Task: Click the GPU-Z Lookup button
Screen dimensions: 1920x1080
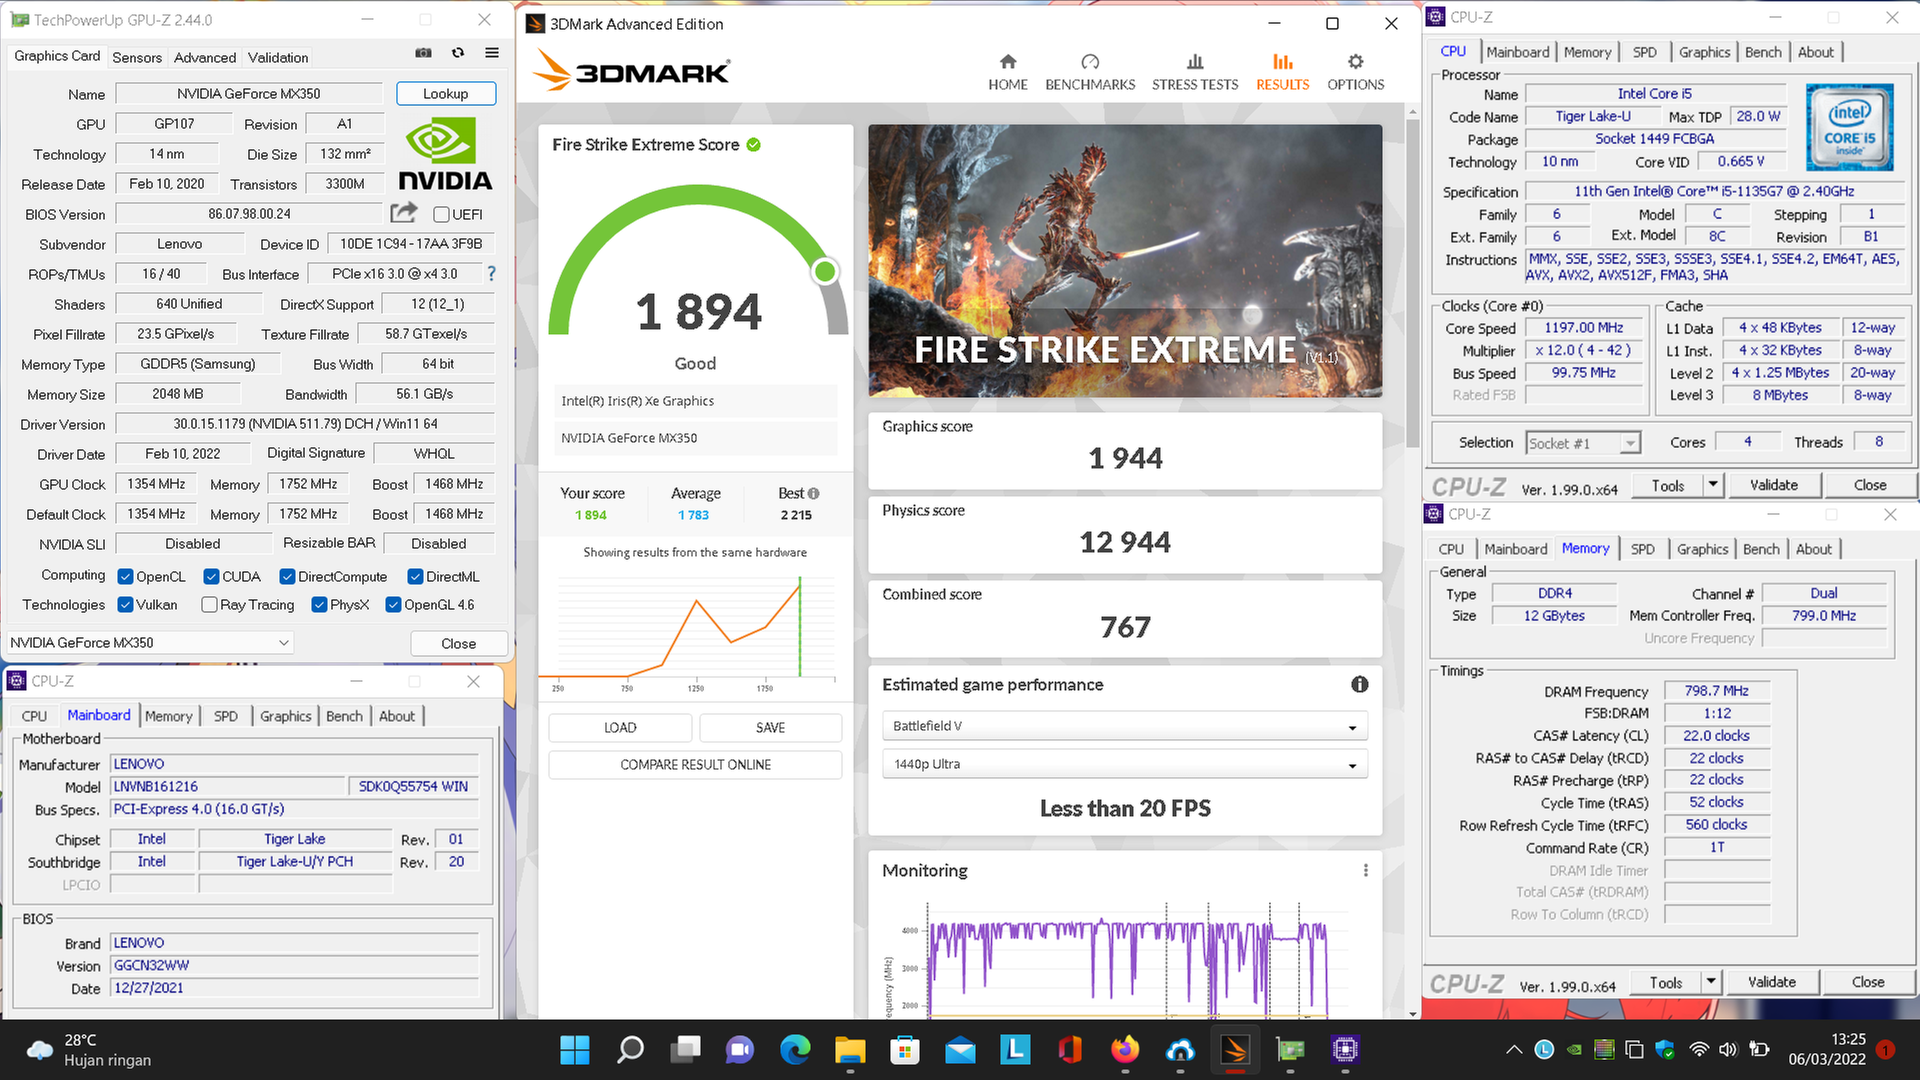Action: pyautogui.click(x=446, y=93)
